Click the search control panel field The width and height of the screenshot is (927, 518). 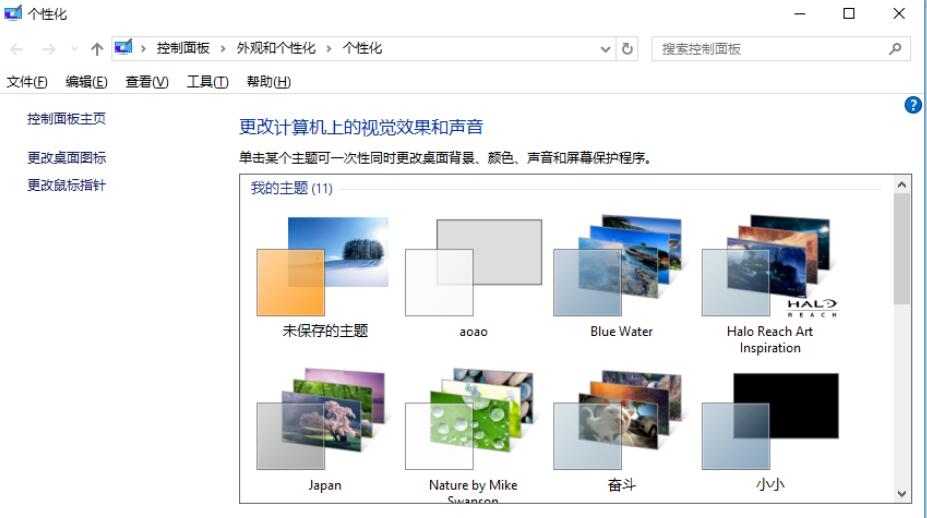pyautogui.click(x=780, y=49)
